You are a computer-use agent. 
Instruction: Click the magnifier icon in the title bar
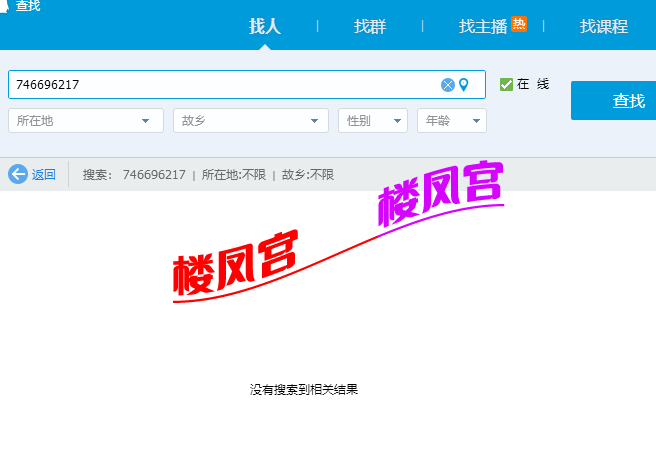point(6,6)
